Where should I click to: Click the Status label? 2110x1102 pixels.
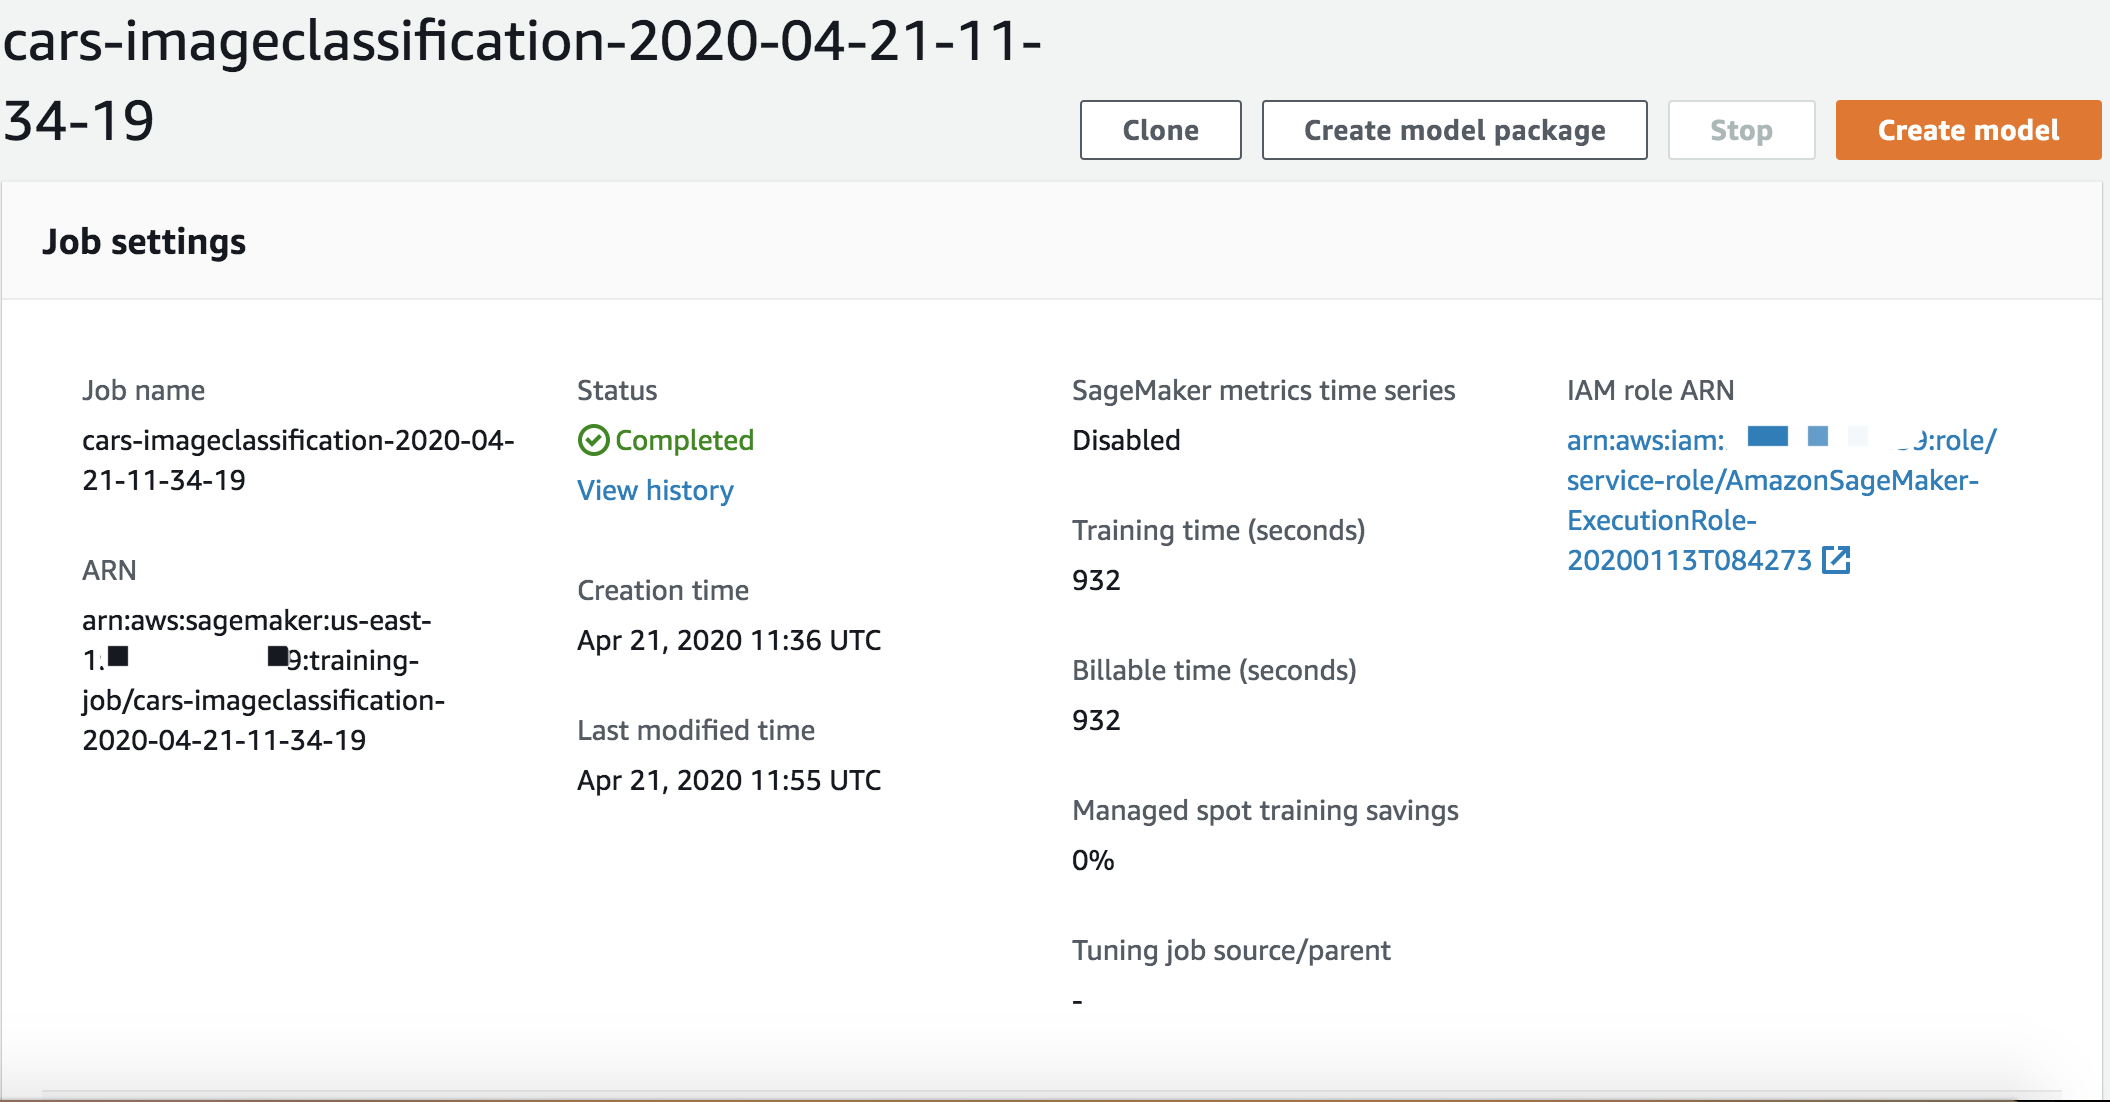pyautogui.click(x=617, y=390)
